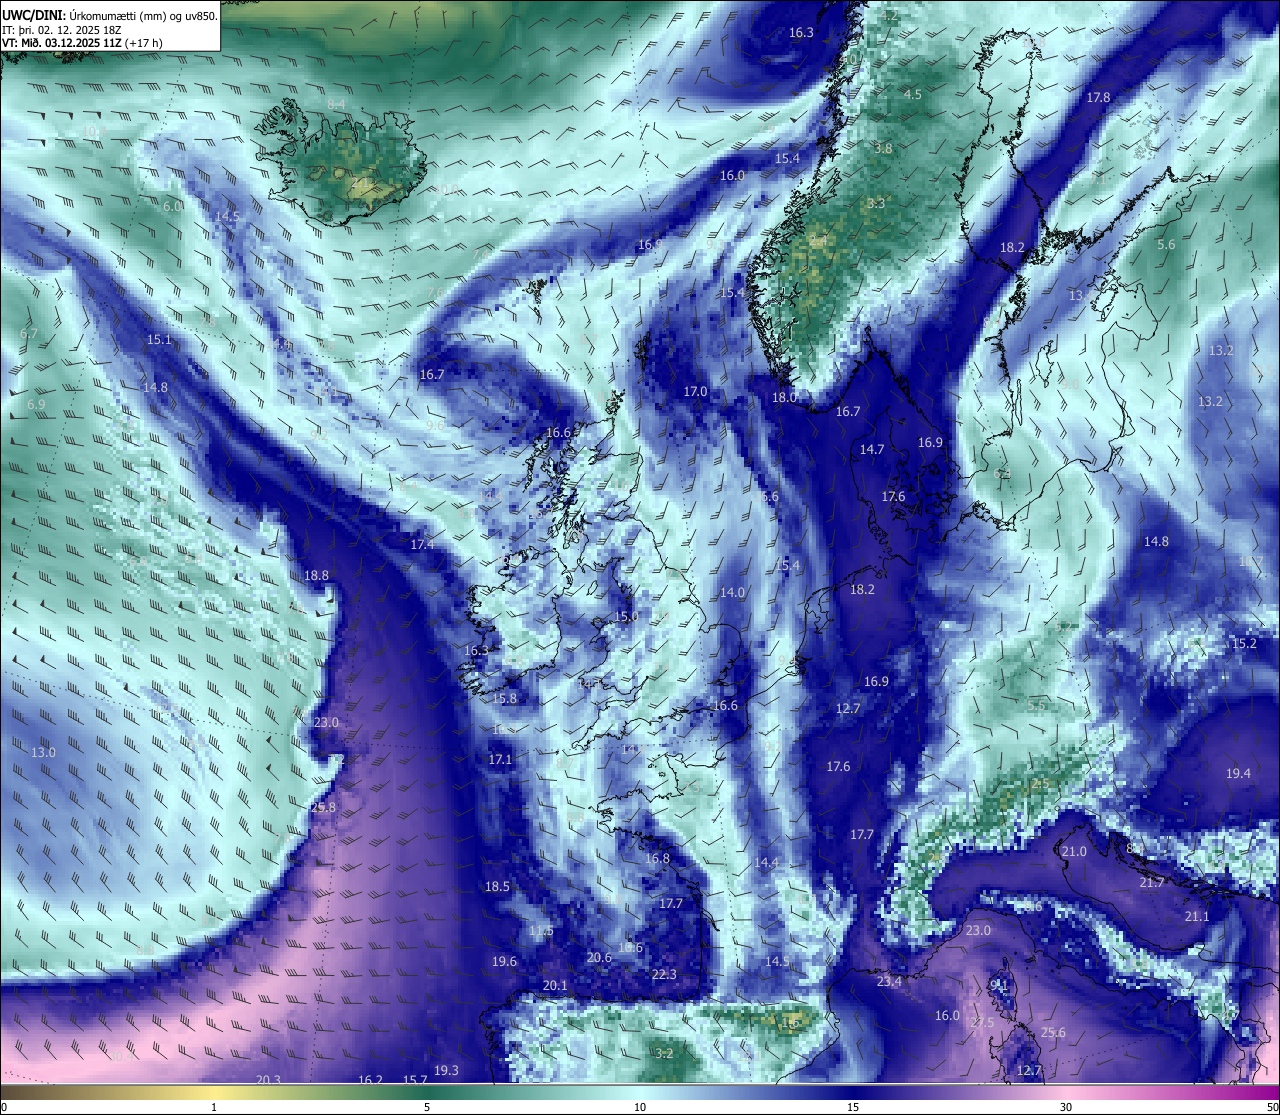Click the map value 21.1
This screenshot has width=1280, height=1115.
pyautogui.click(x=1197, y=916)
